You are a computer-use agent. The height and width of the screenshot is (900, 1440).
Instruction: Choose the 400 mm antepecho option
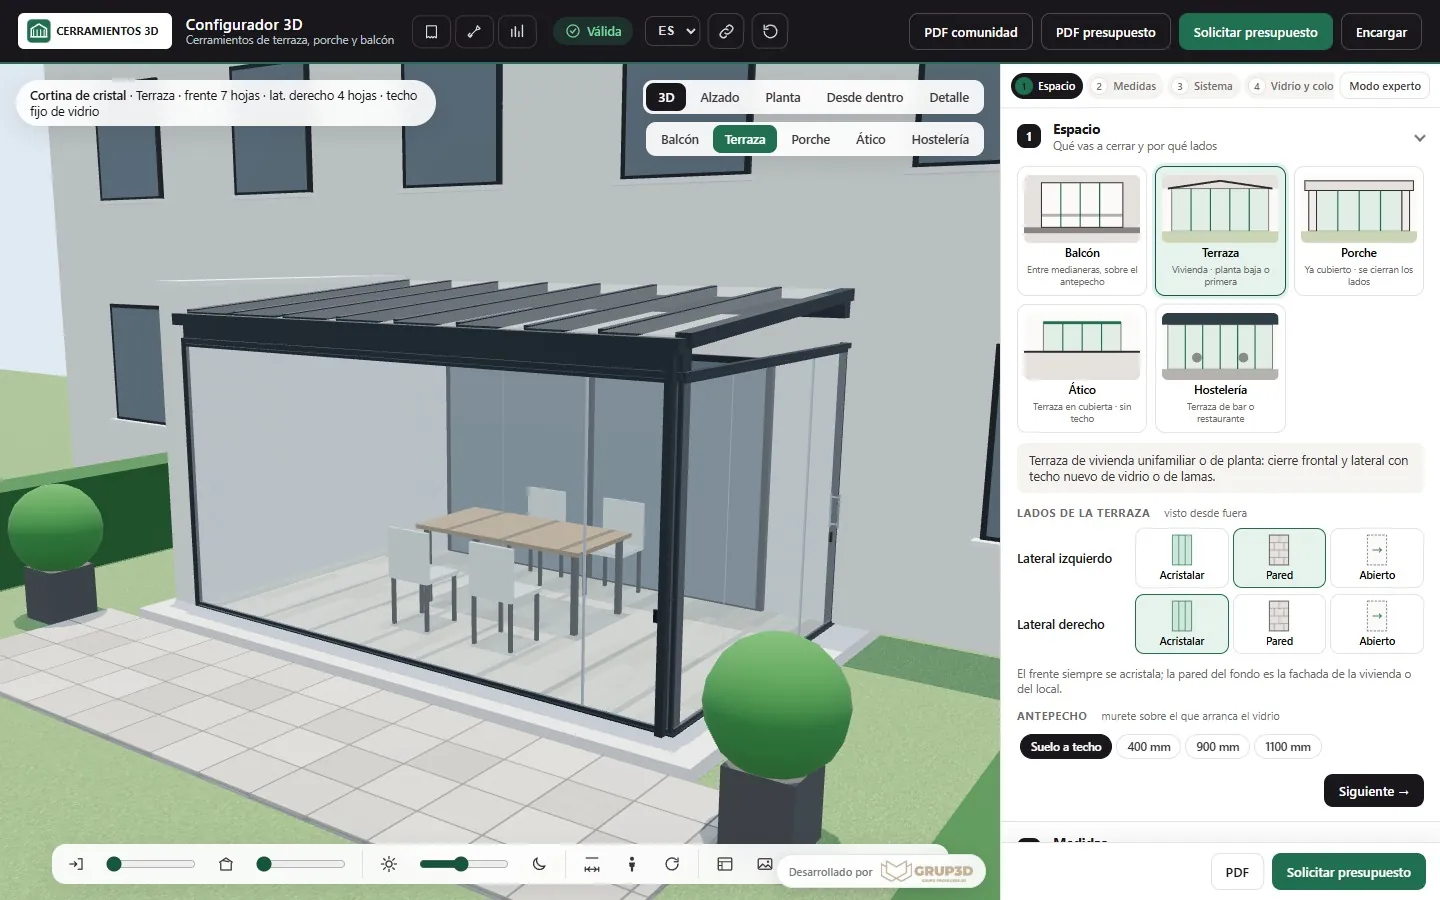[1149, 747]
